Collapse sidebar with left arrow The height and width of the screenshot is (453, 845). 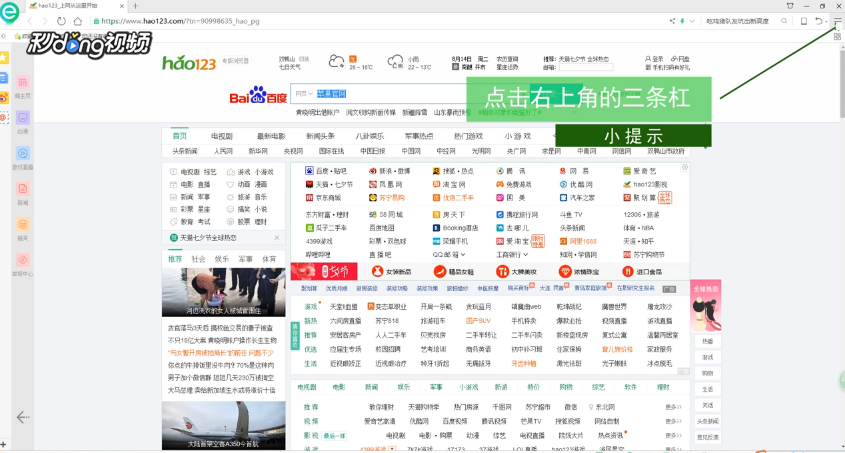23,417
